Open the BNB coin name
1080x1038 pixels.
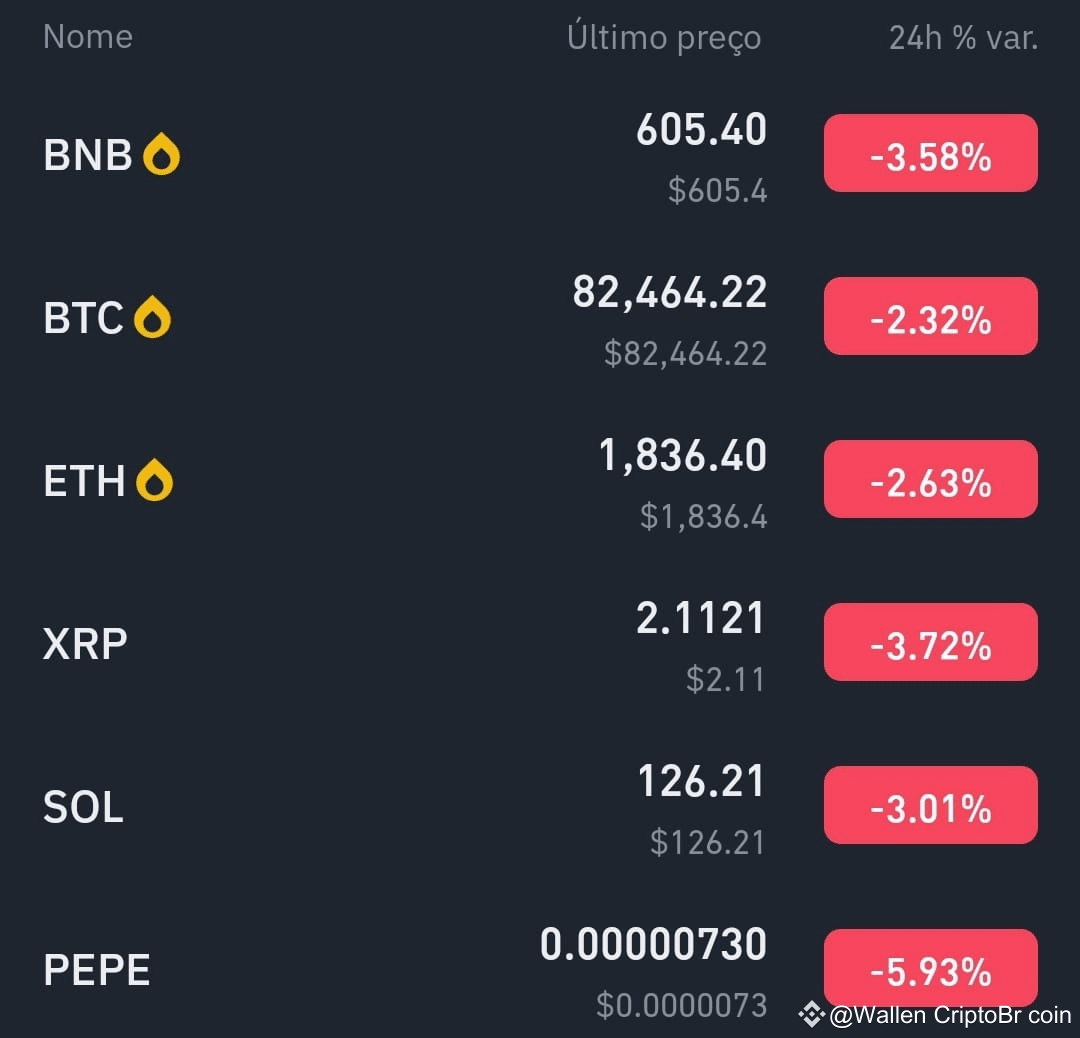[x=87, y=154]
